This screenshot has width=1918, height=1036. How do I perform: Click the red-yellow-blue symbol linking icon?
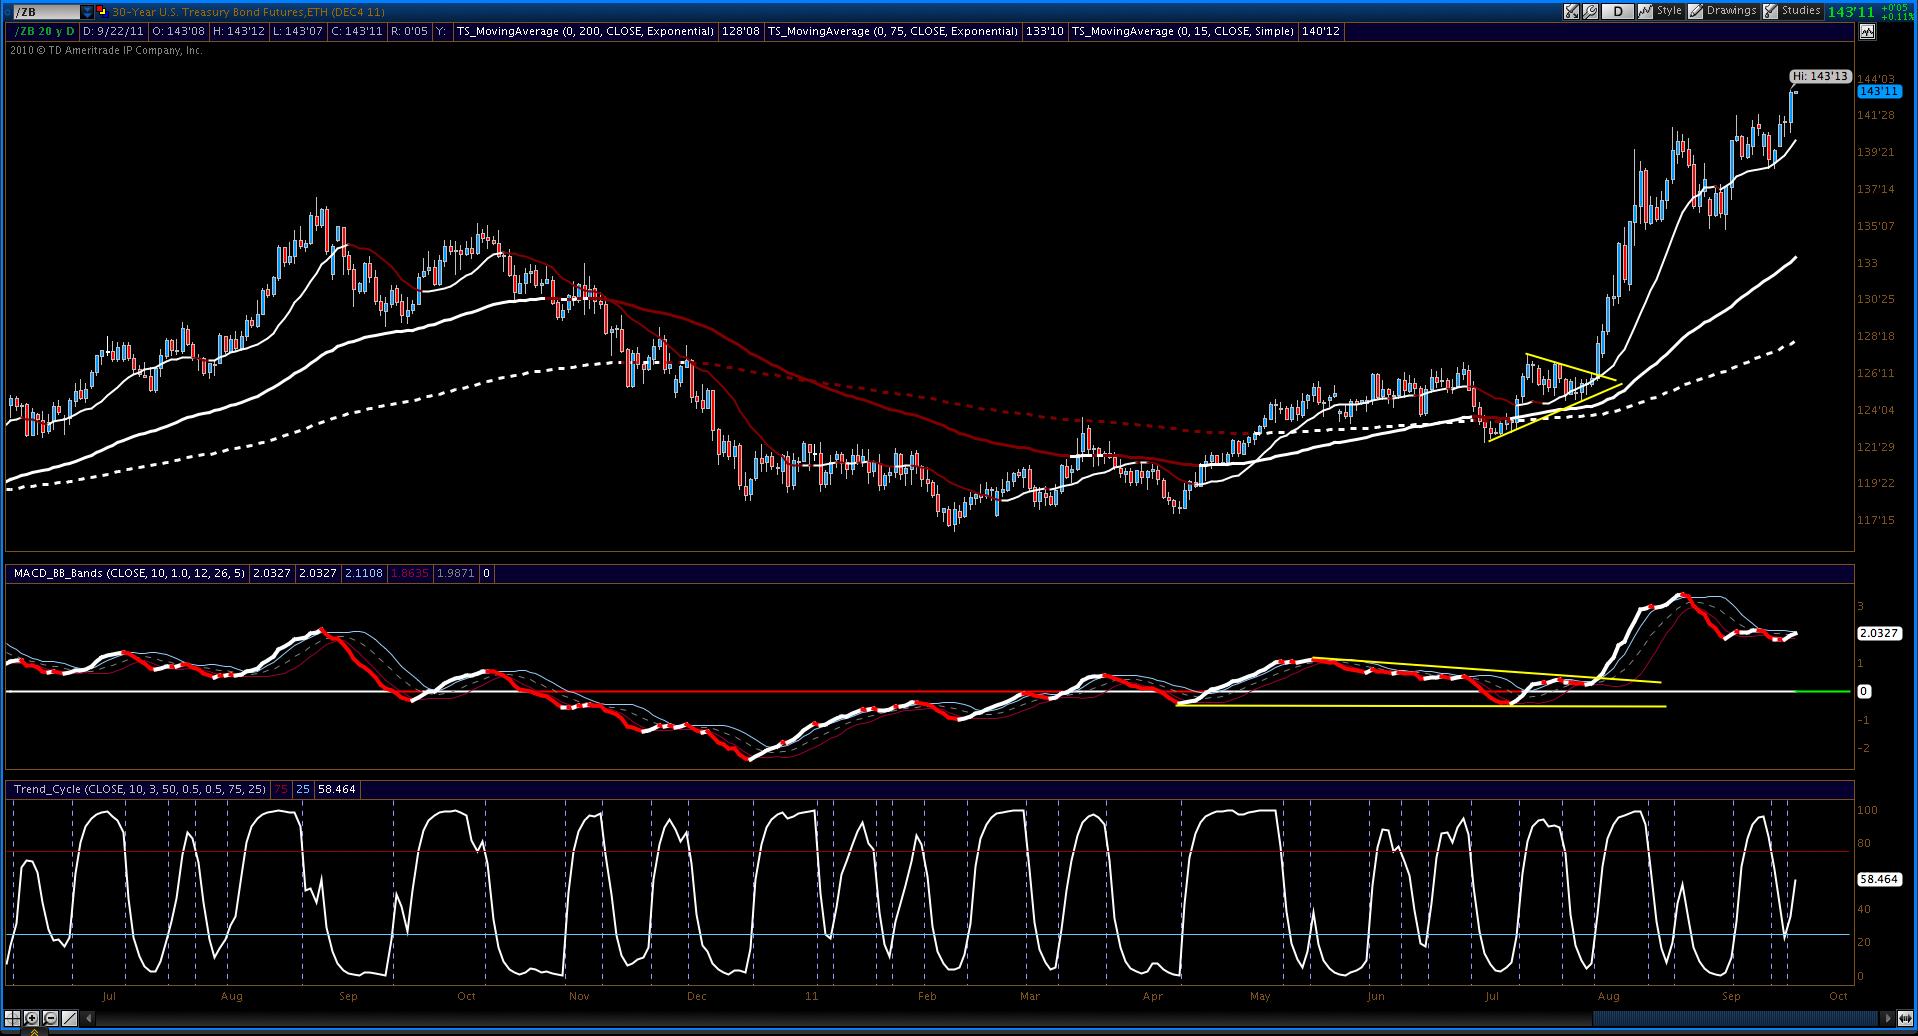(101, 12)
